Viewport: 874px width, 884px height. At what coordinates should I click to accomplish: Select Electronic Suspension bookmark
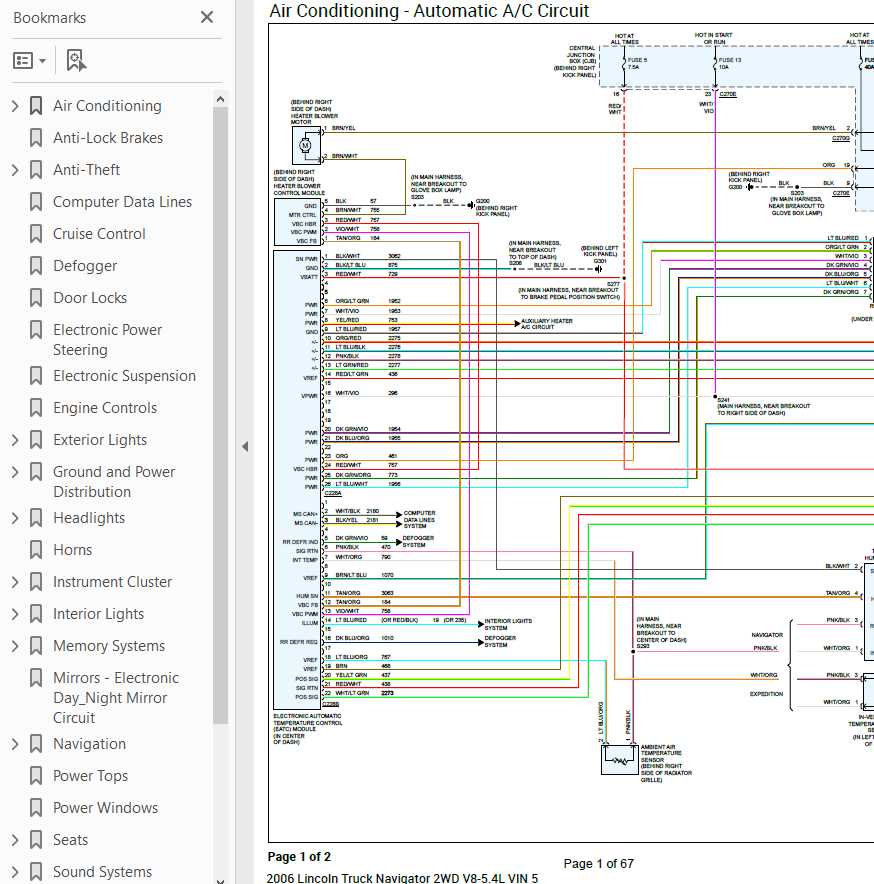[x=125, y=376]
